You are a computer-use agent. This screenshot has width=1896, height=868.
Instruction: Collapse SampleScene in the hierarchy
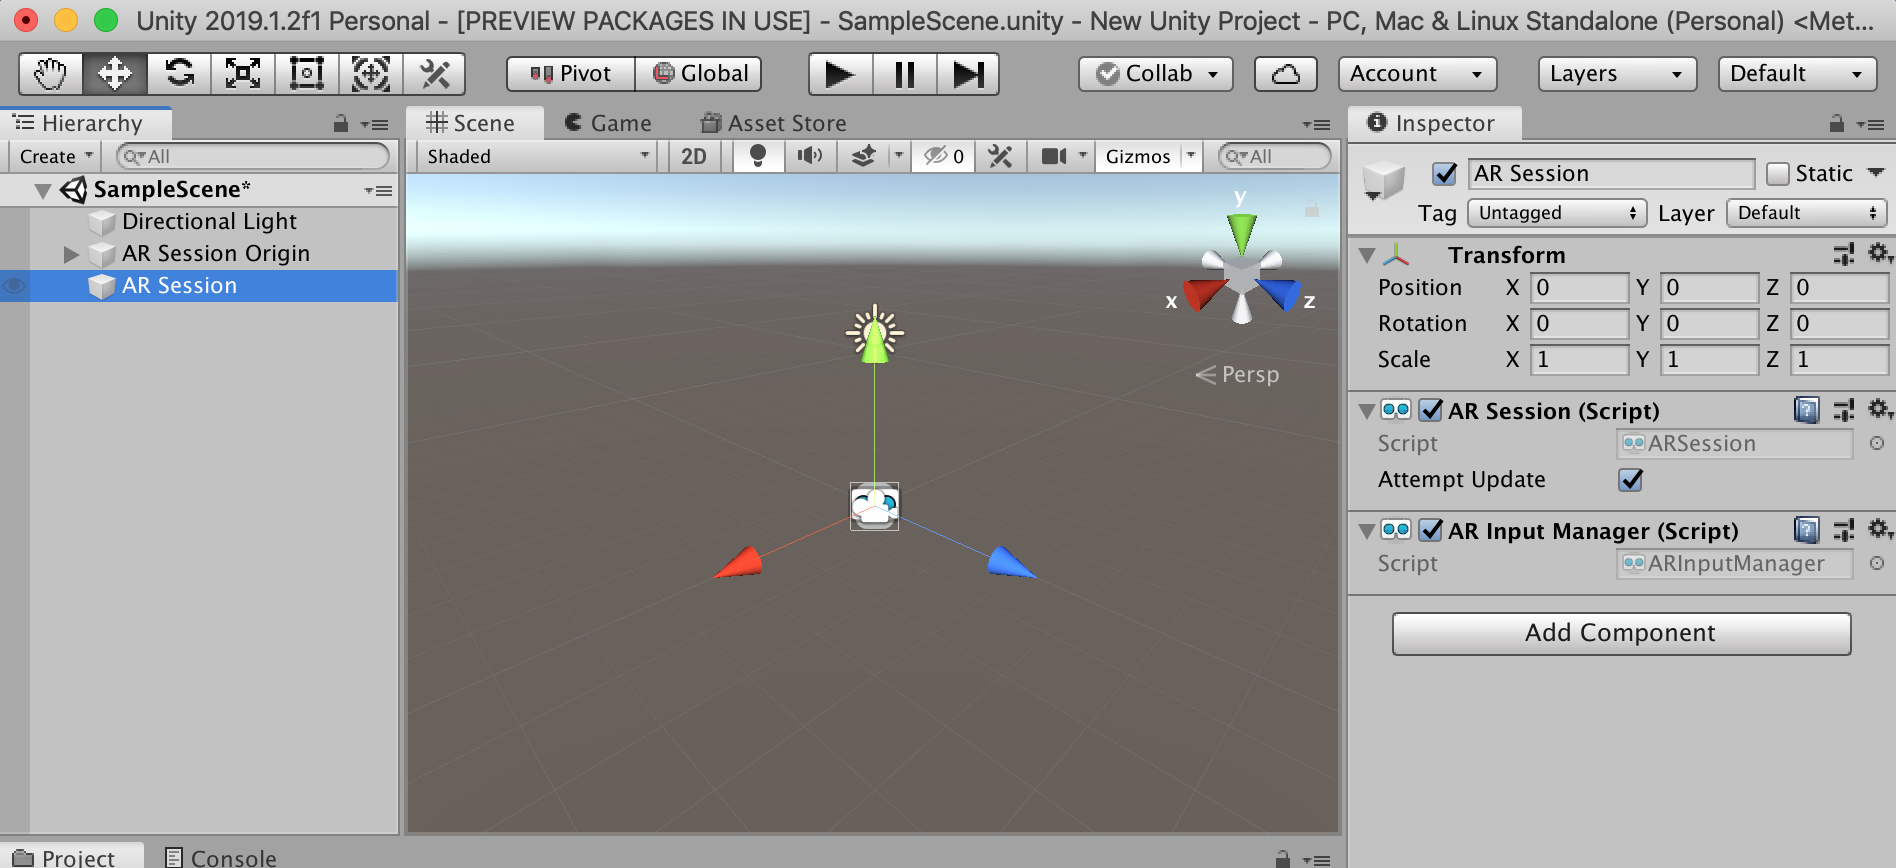tap(43, 190)
